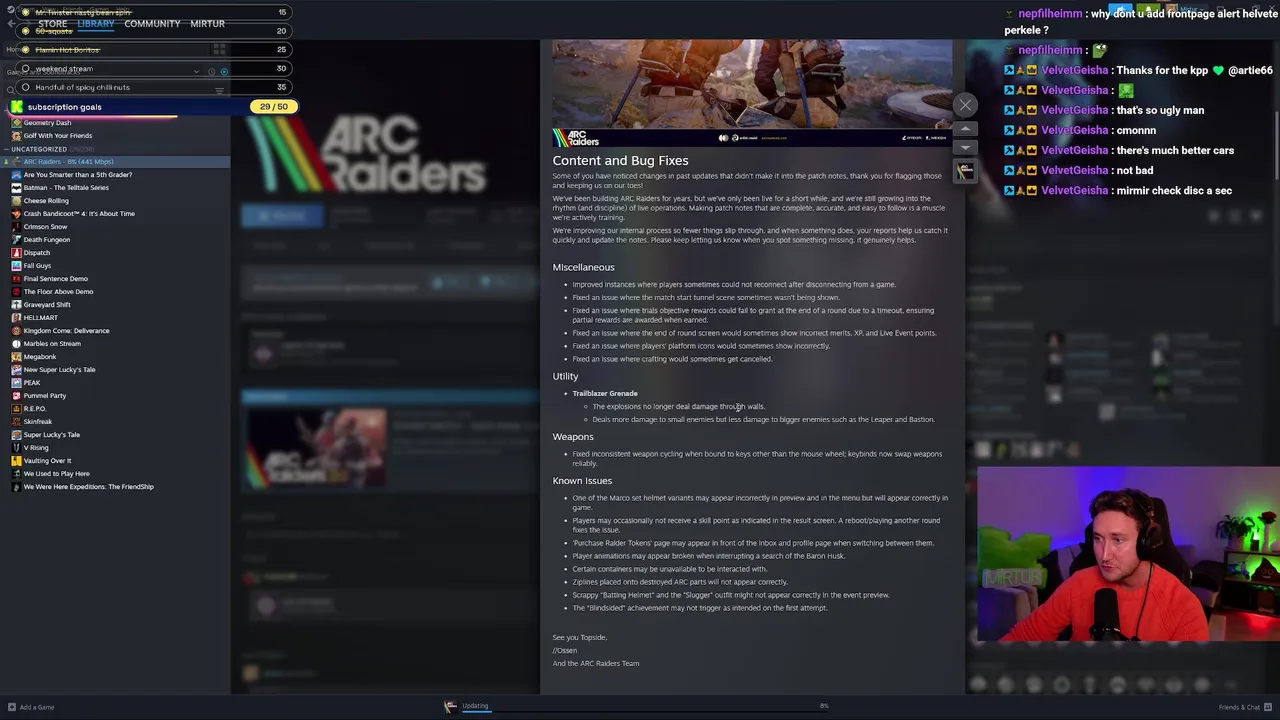The width and height of the screenshot is (1280, 720).
Task: Open the Updating download status
Action: point(475,706)
